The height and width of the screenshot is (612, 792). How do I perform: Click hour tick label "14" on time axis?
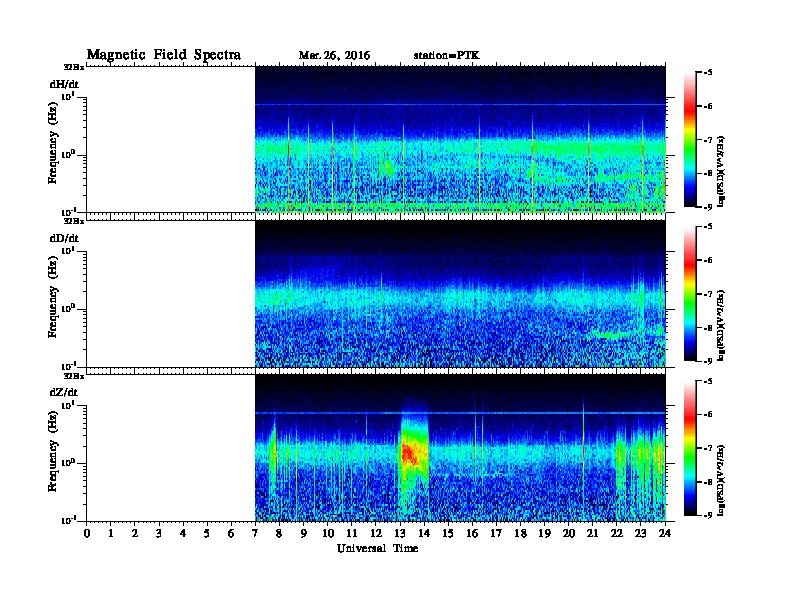click(x=424, y=534)
